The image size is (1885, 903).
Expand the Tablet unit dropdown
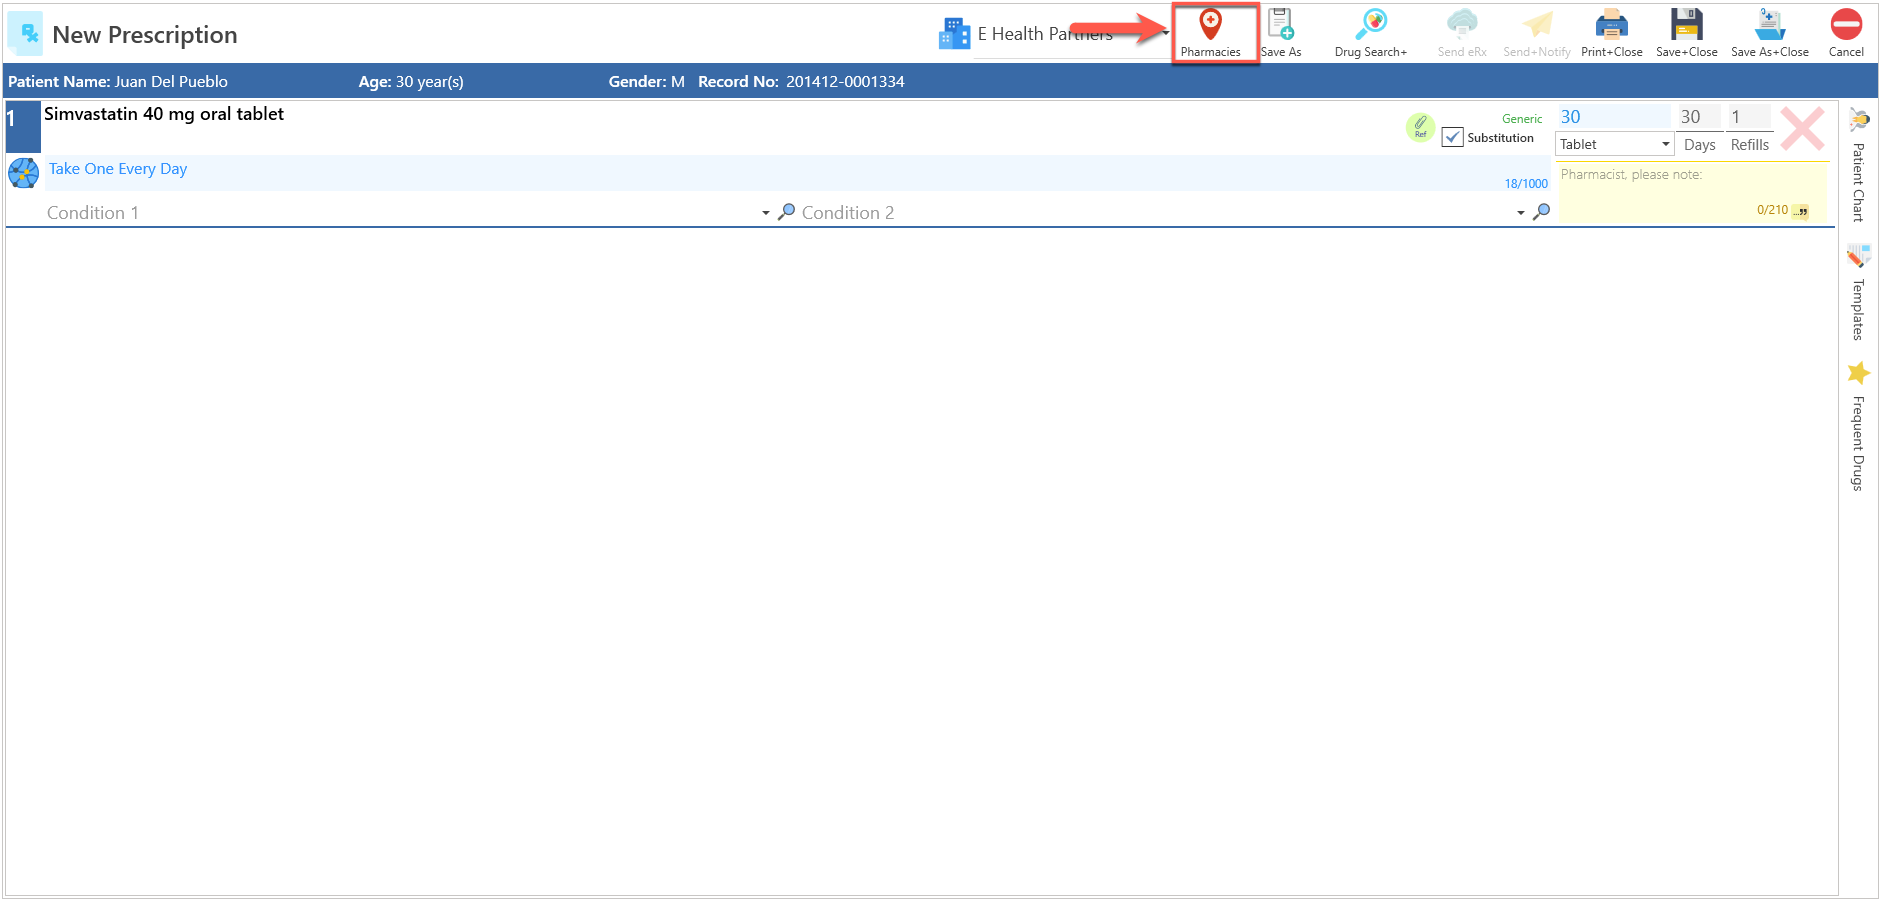[x=1665, y=144]
